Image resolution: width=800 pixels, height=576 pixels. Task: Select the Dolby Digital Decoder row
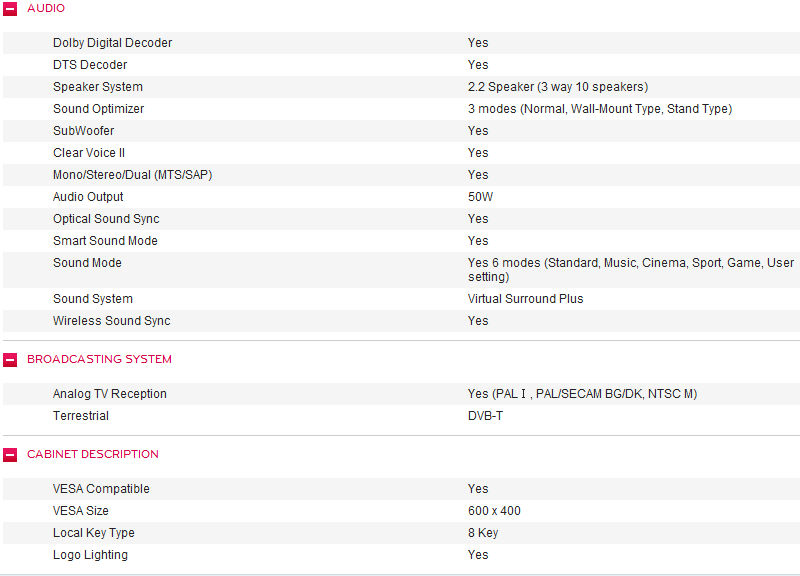(x=401, y=43)
